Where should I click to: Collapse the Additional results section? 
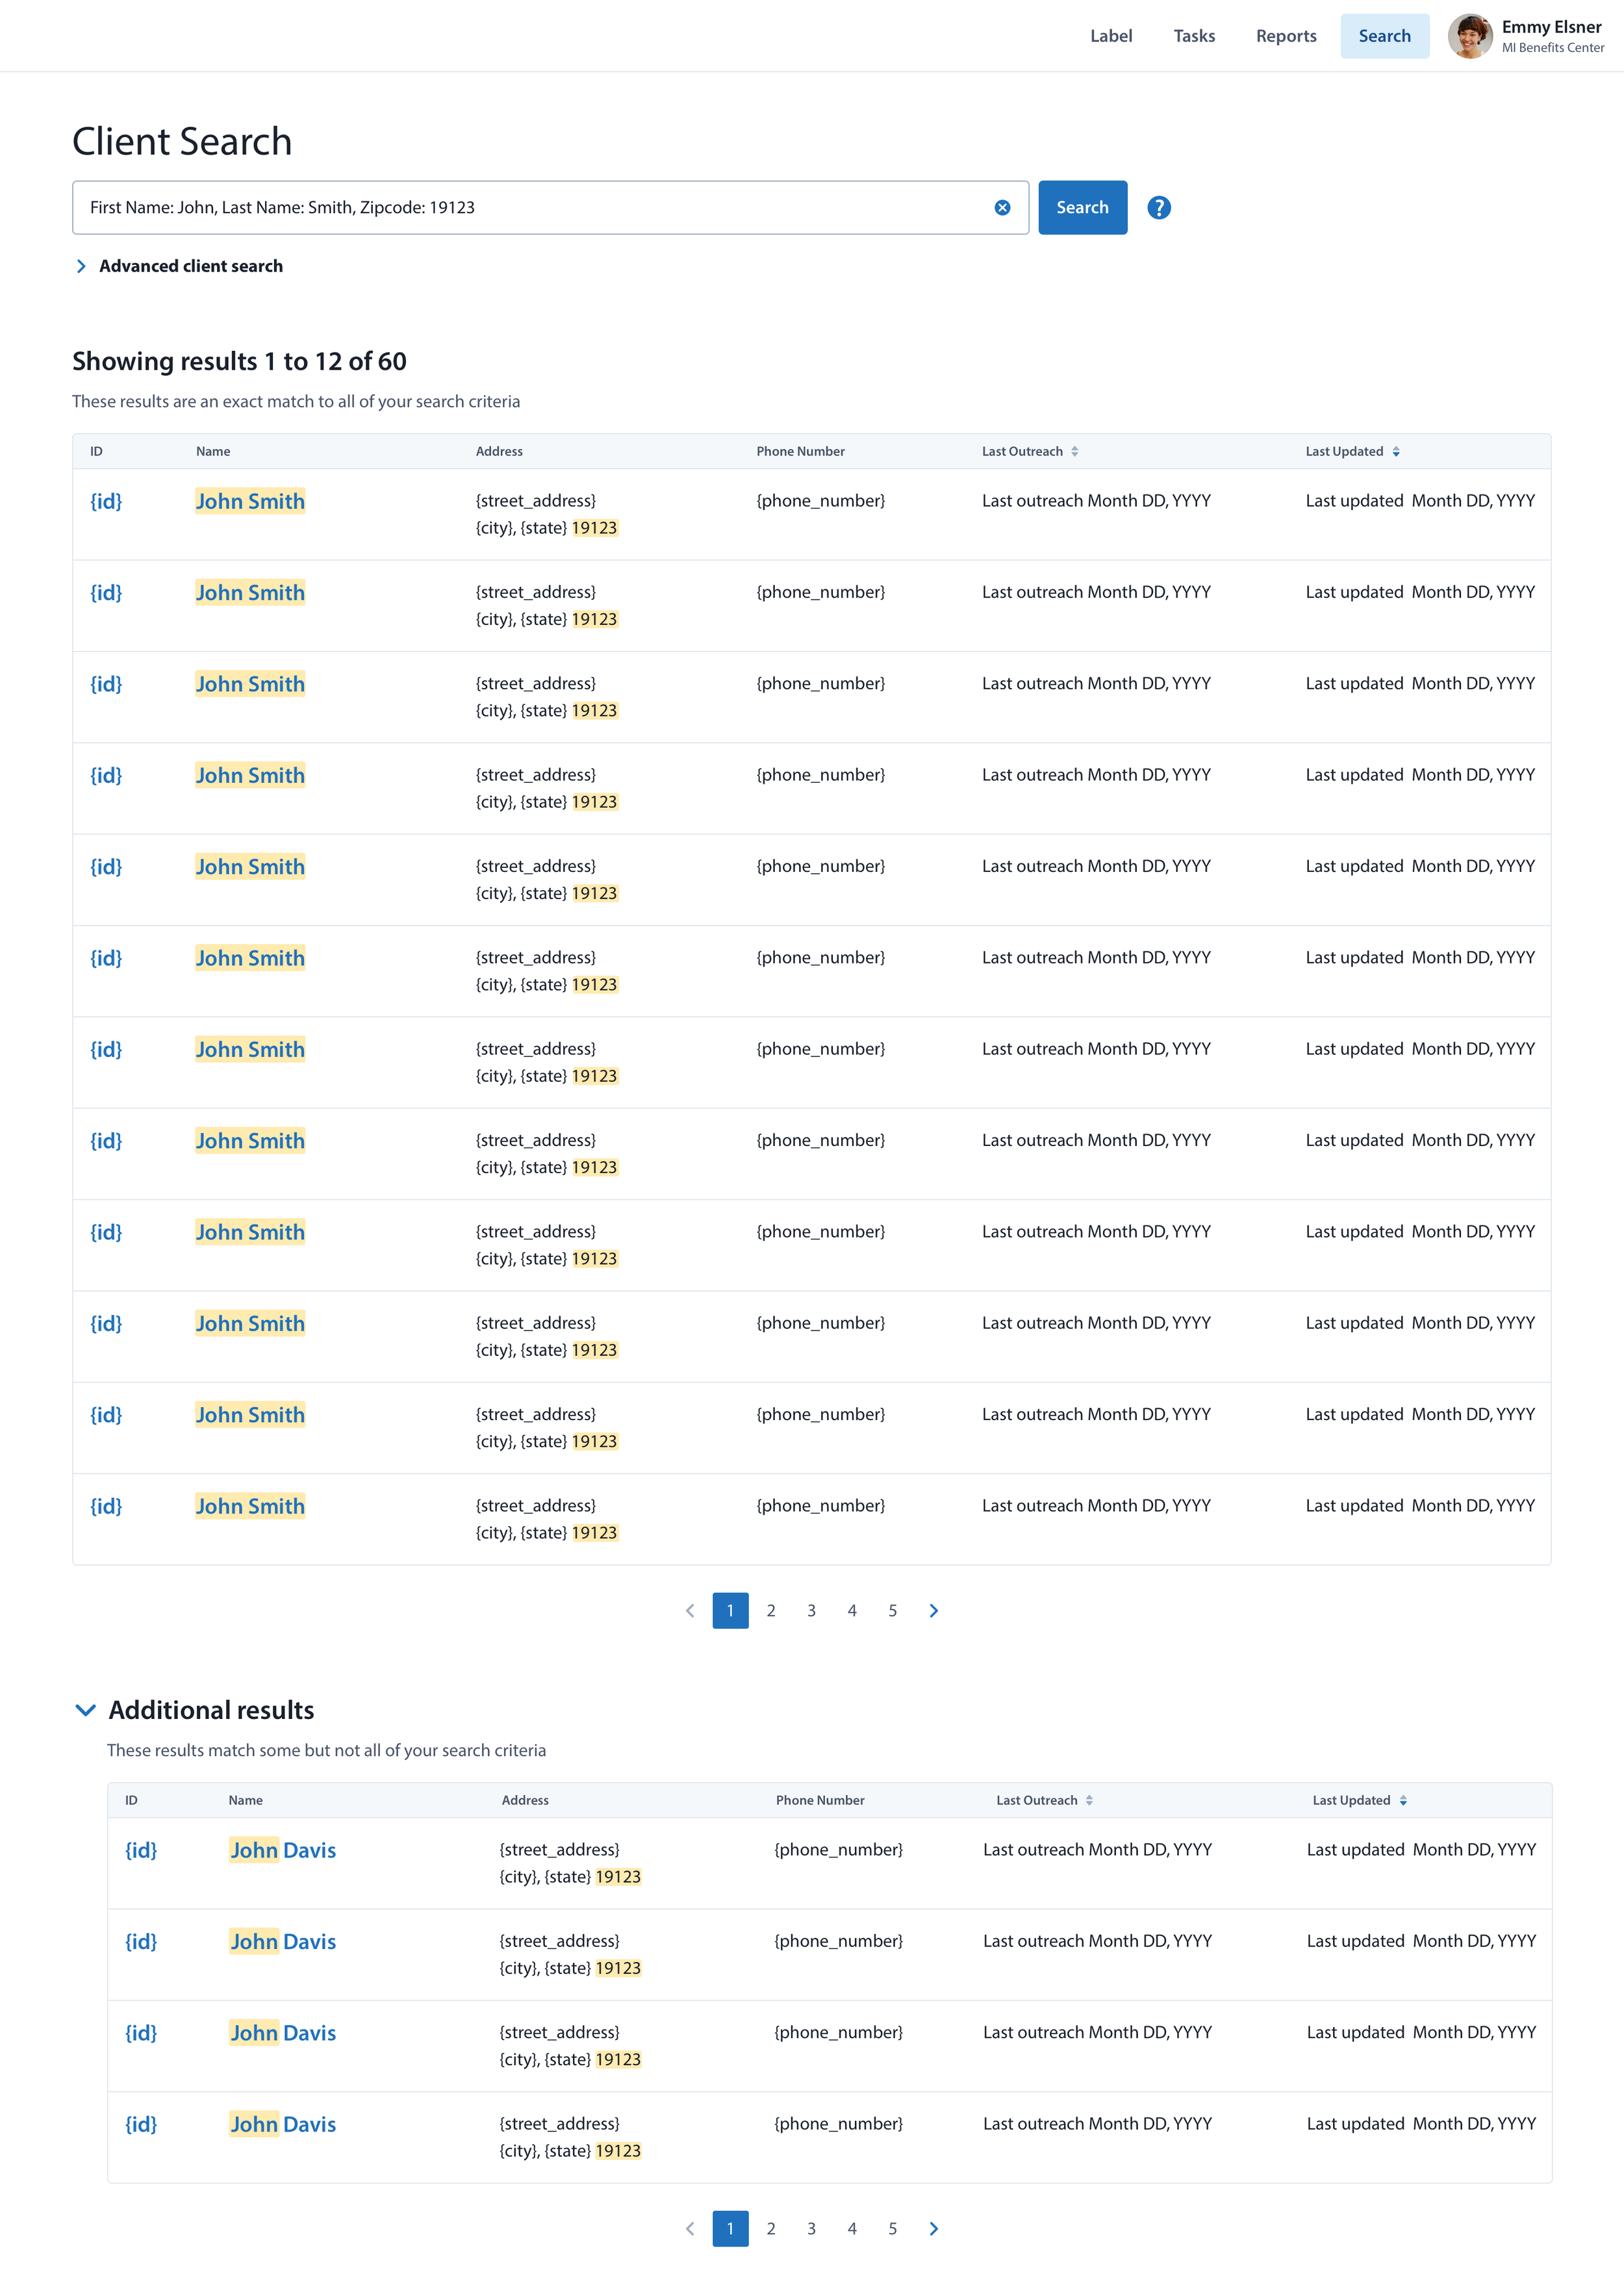pos(86,1710)
